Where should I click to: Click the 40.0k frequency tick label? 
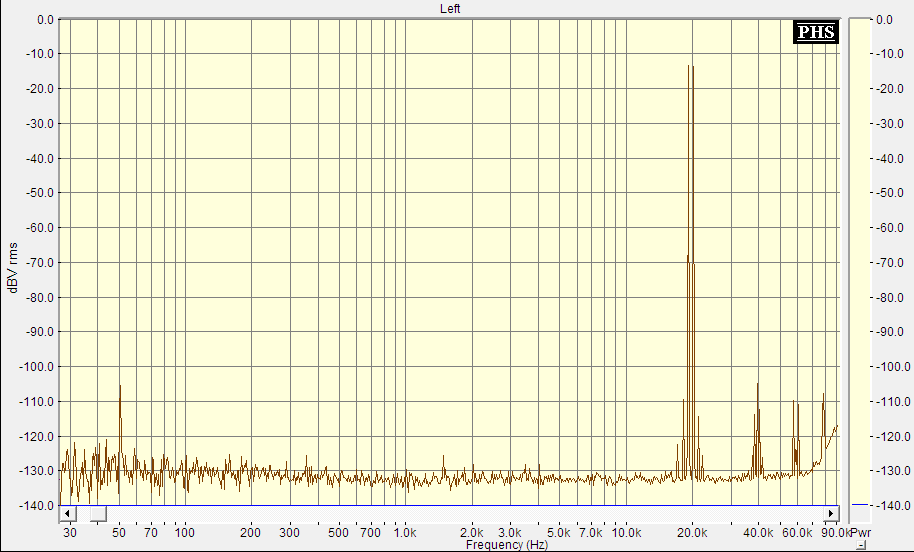pyautogui.click(x=758, y=532)
